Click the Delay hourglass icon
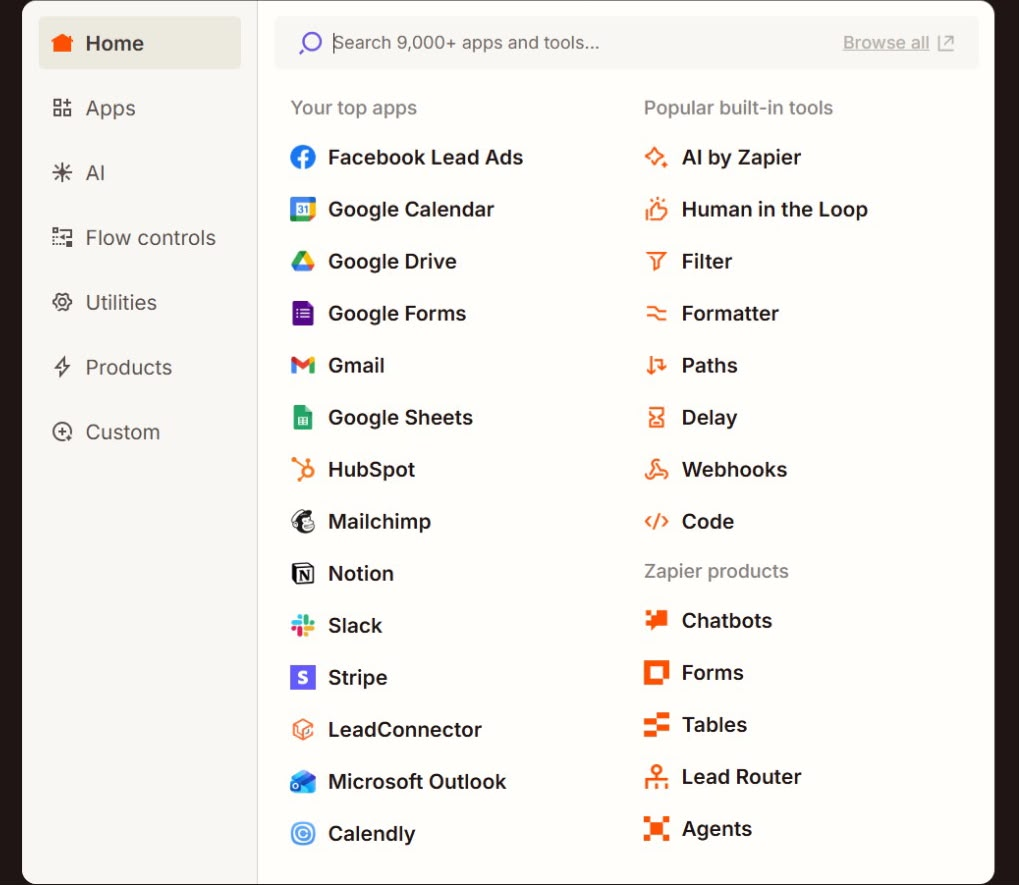Screen dimensions: 1019x885 (x=656, y=417)
